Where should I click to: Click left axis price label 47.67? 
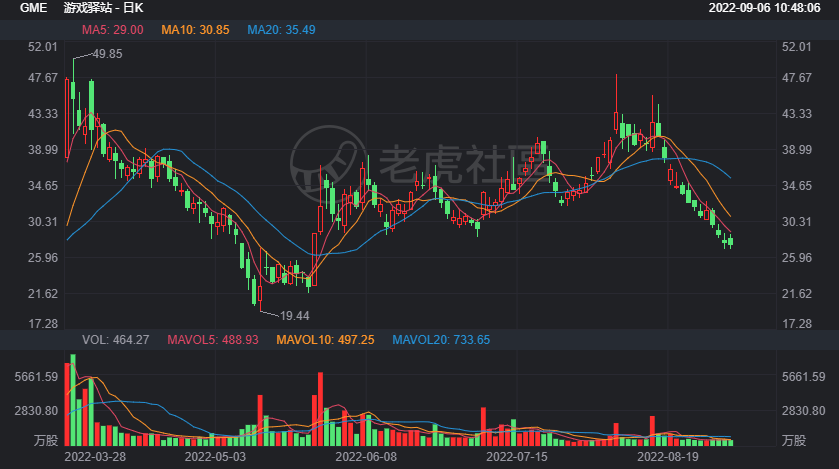click(43, 78)
